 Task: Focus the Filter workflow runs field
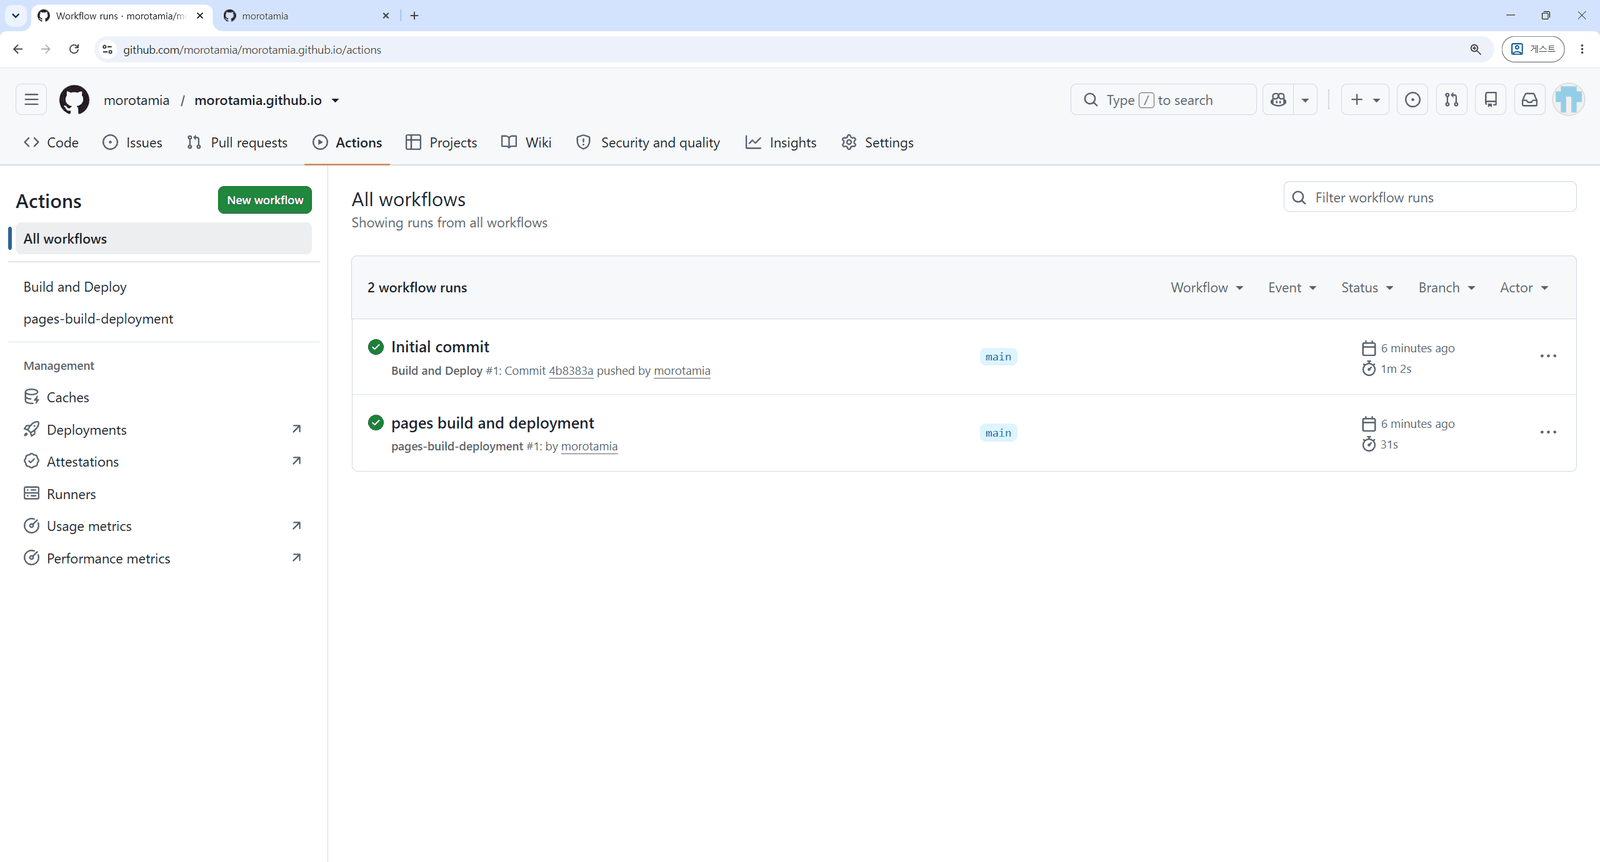[x=1429, y=198]
